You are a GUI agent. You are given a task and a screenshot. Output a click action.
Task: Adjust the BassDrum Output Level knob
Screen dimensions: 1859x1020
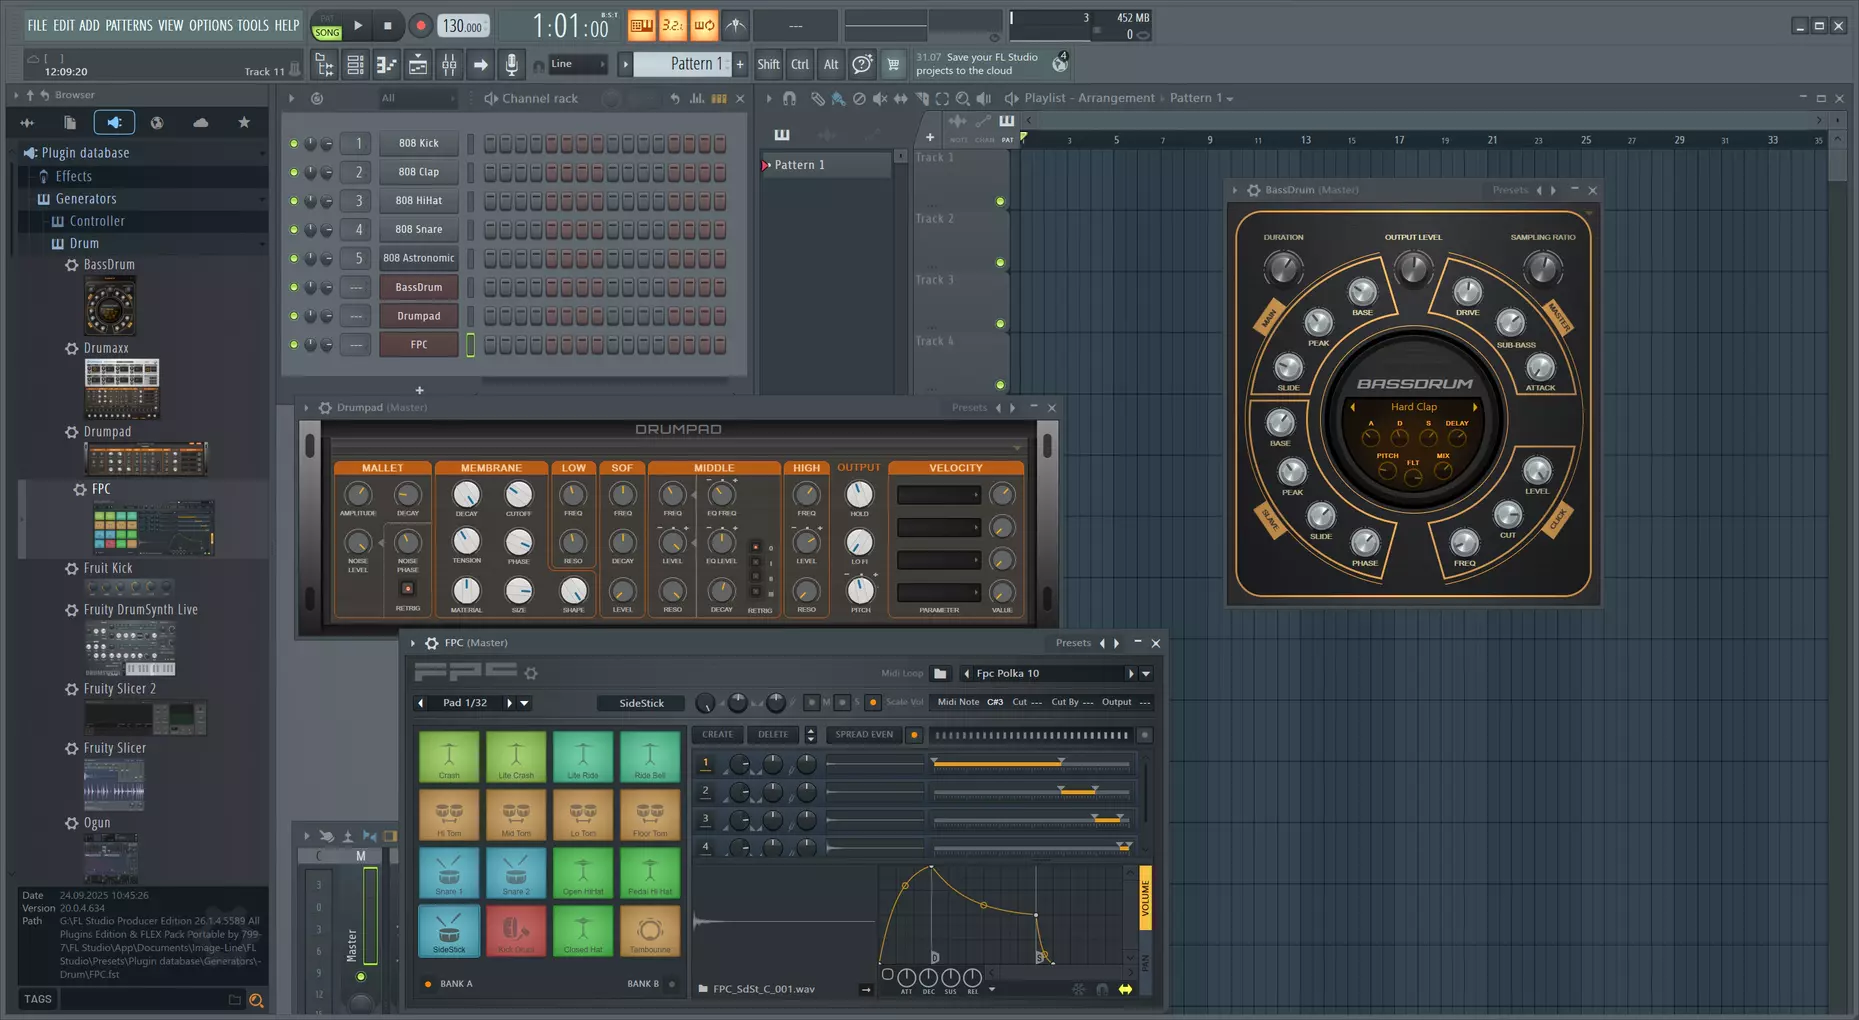[1413, 268]
